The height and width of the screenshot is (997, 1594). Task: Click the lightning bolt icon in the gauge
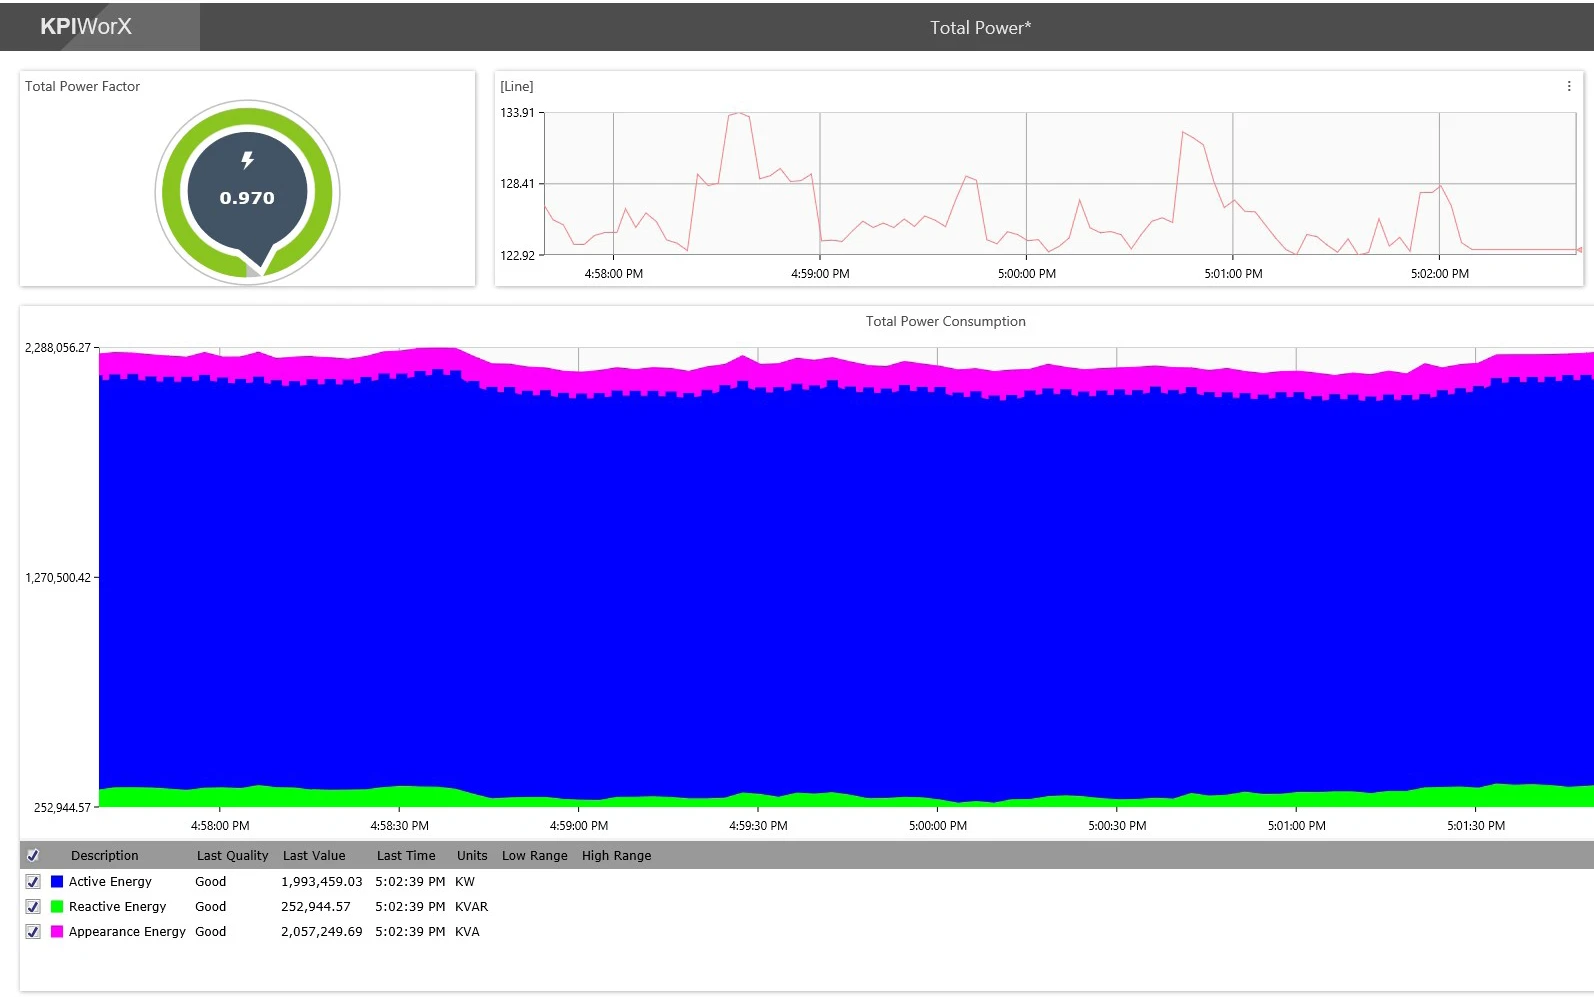pos(247,160)
